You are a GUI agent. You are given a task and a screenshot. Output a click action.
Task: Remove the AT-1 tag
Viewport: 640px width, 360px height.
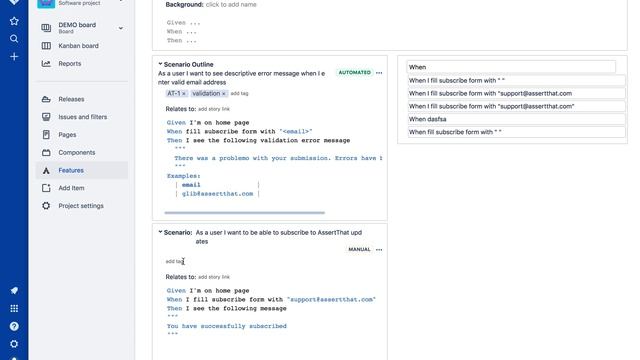pos(184,94)
